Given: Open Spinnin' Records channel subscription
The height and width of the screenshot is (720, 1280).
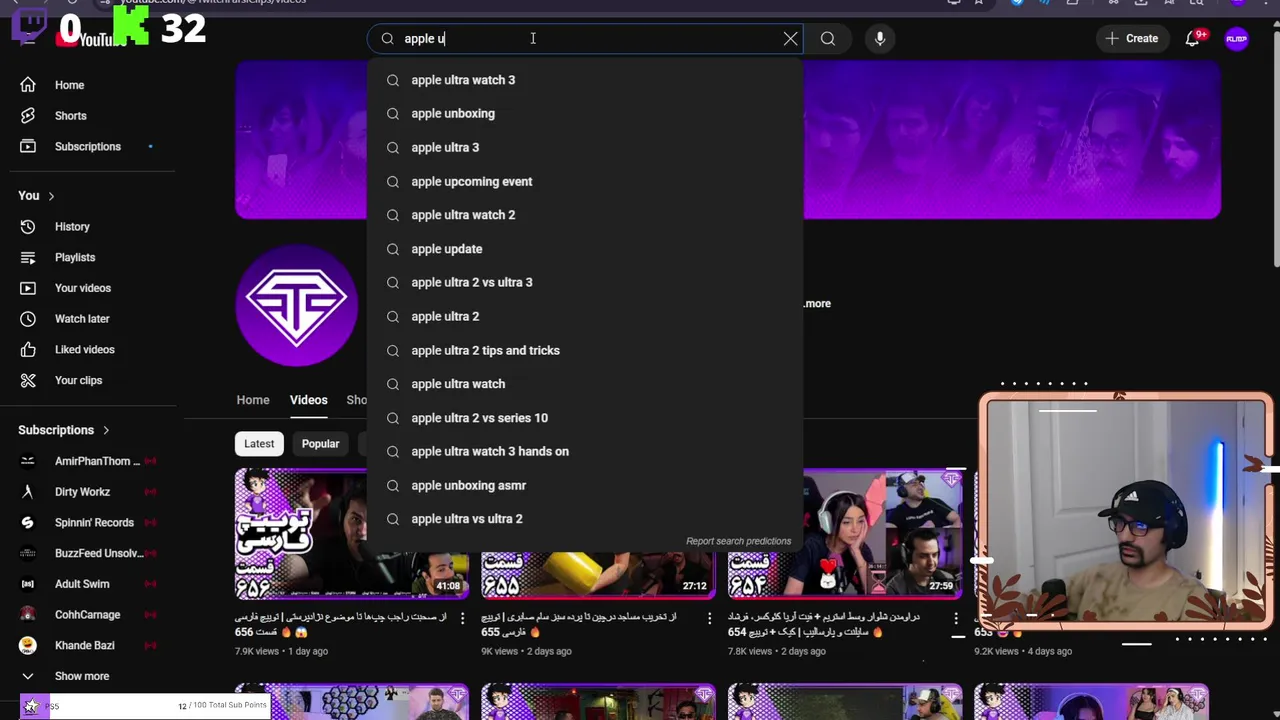Looking at the screenshot, I should click(88, 523).
